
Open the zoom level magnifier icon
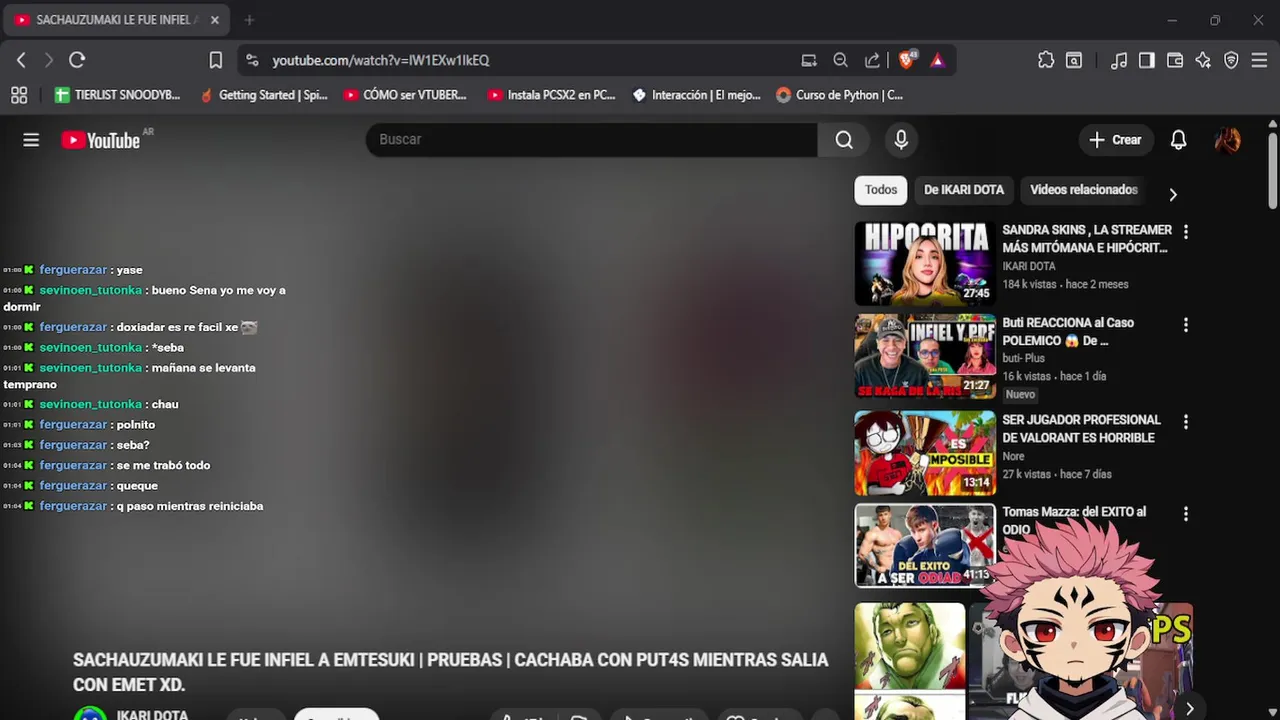pyautogui.click(x=841, y=60)
